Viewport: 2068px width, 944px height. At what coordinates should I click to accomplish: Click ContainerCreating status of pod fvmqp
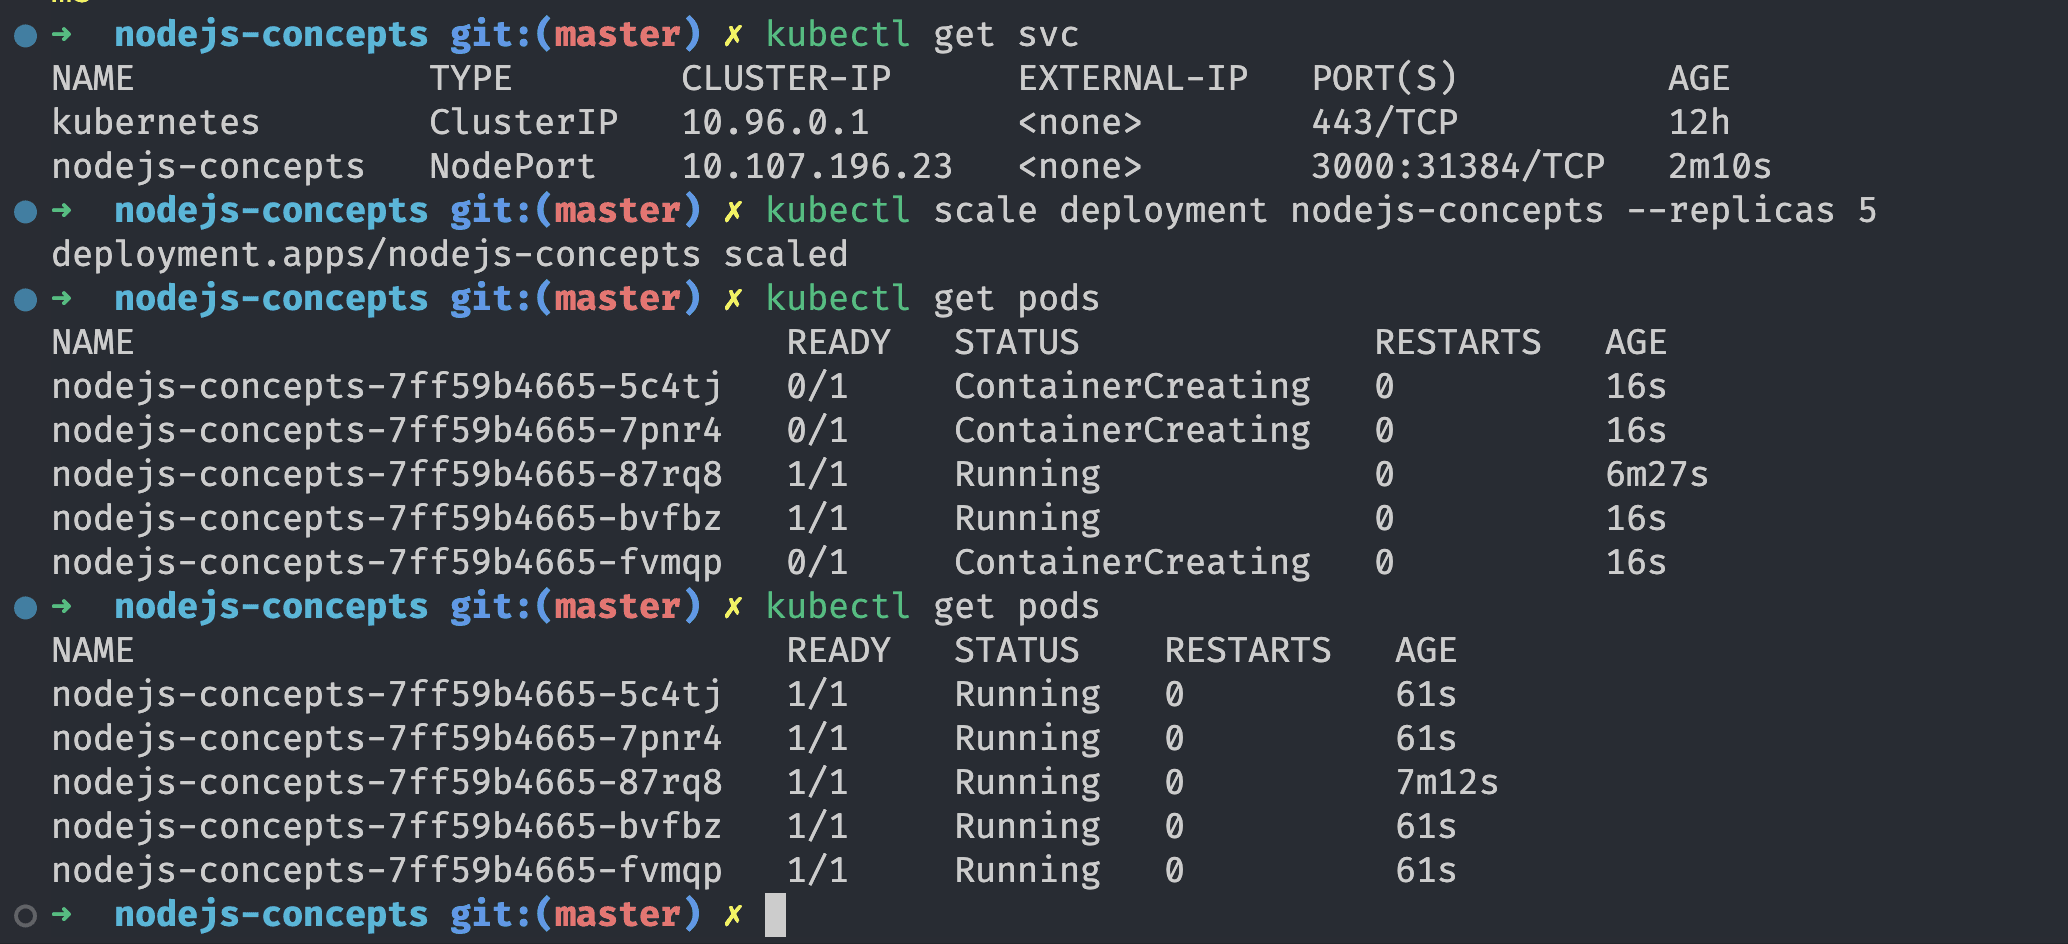(1133, 562)
